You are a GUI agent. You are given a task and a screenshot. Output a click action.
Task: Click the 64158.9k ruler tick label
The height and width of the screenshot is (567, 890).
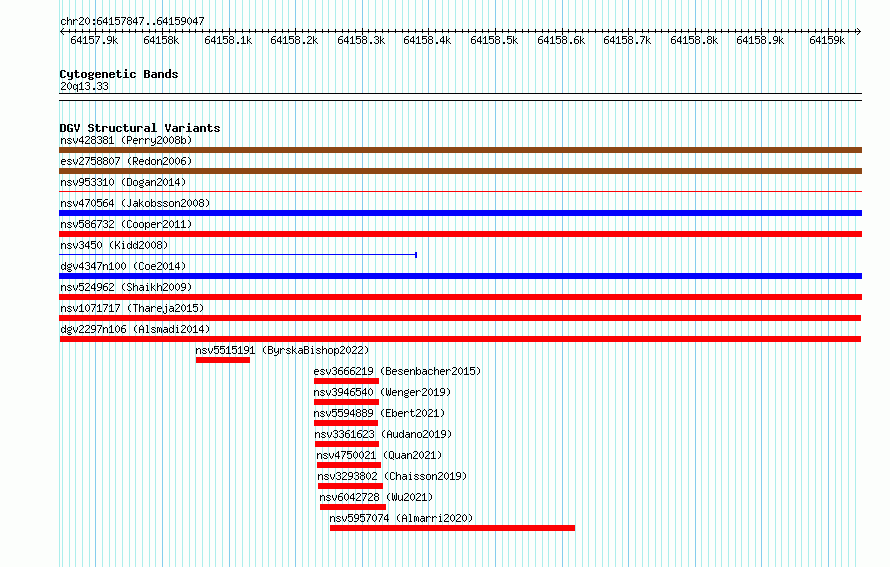760,40
